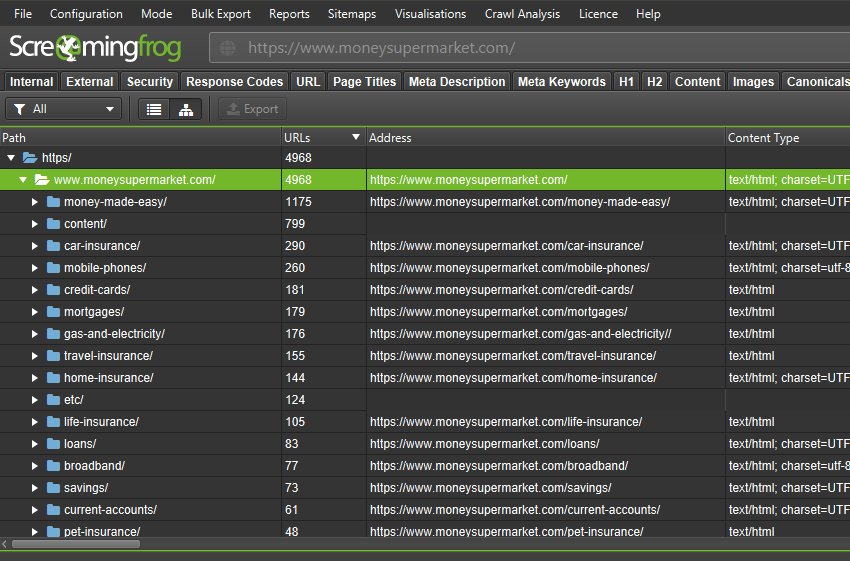This screenshot has width=850, height=561.
Task: Click the globe icon in URL bar
Action: point(228,48)
